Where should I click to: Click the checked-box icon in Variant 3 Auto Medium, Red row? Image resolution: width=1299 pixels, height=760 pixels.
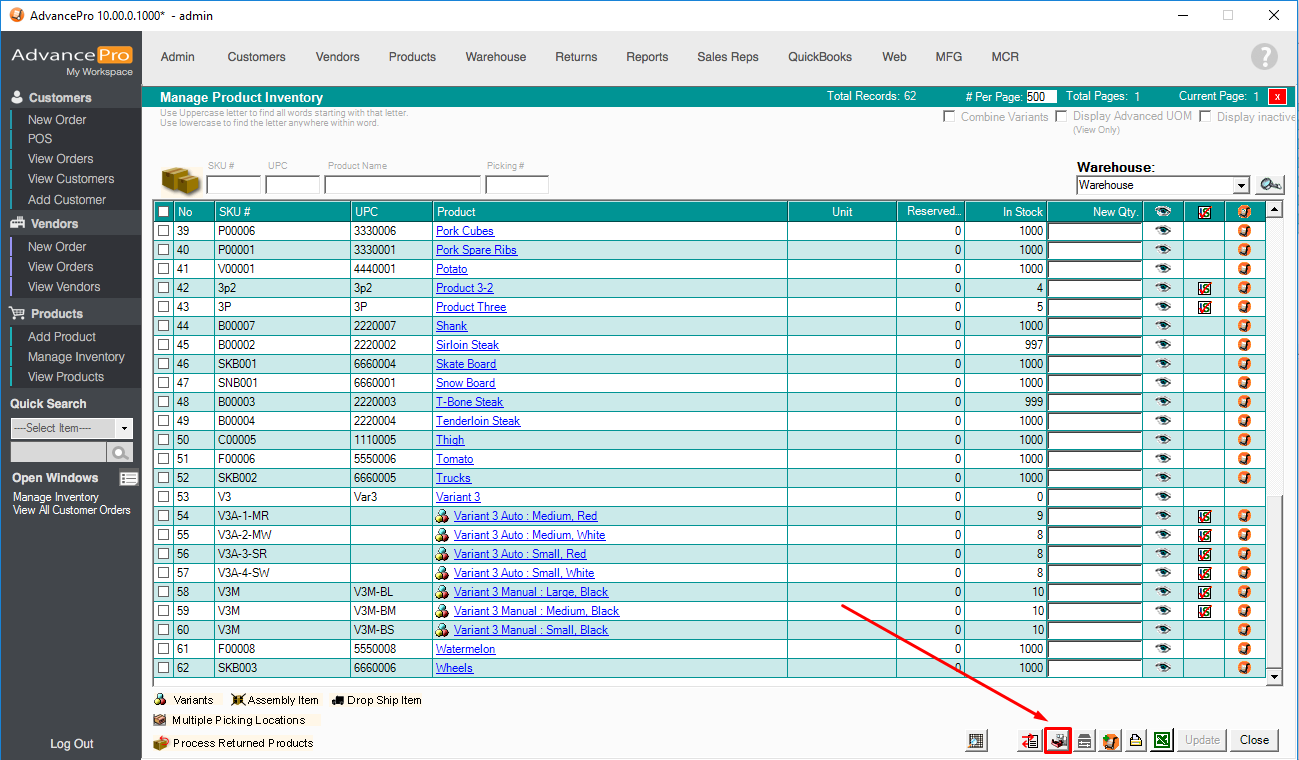(x=1204, y=516)
